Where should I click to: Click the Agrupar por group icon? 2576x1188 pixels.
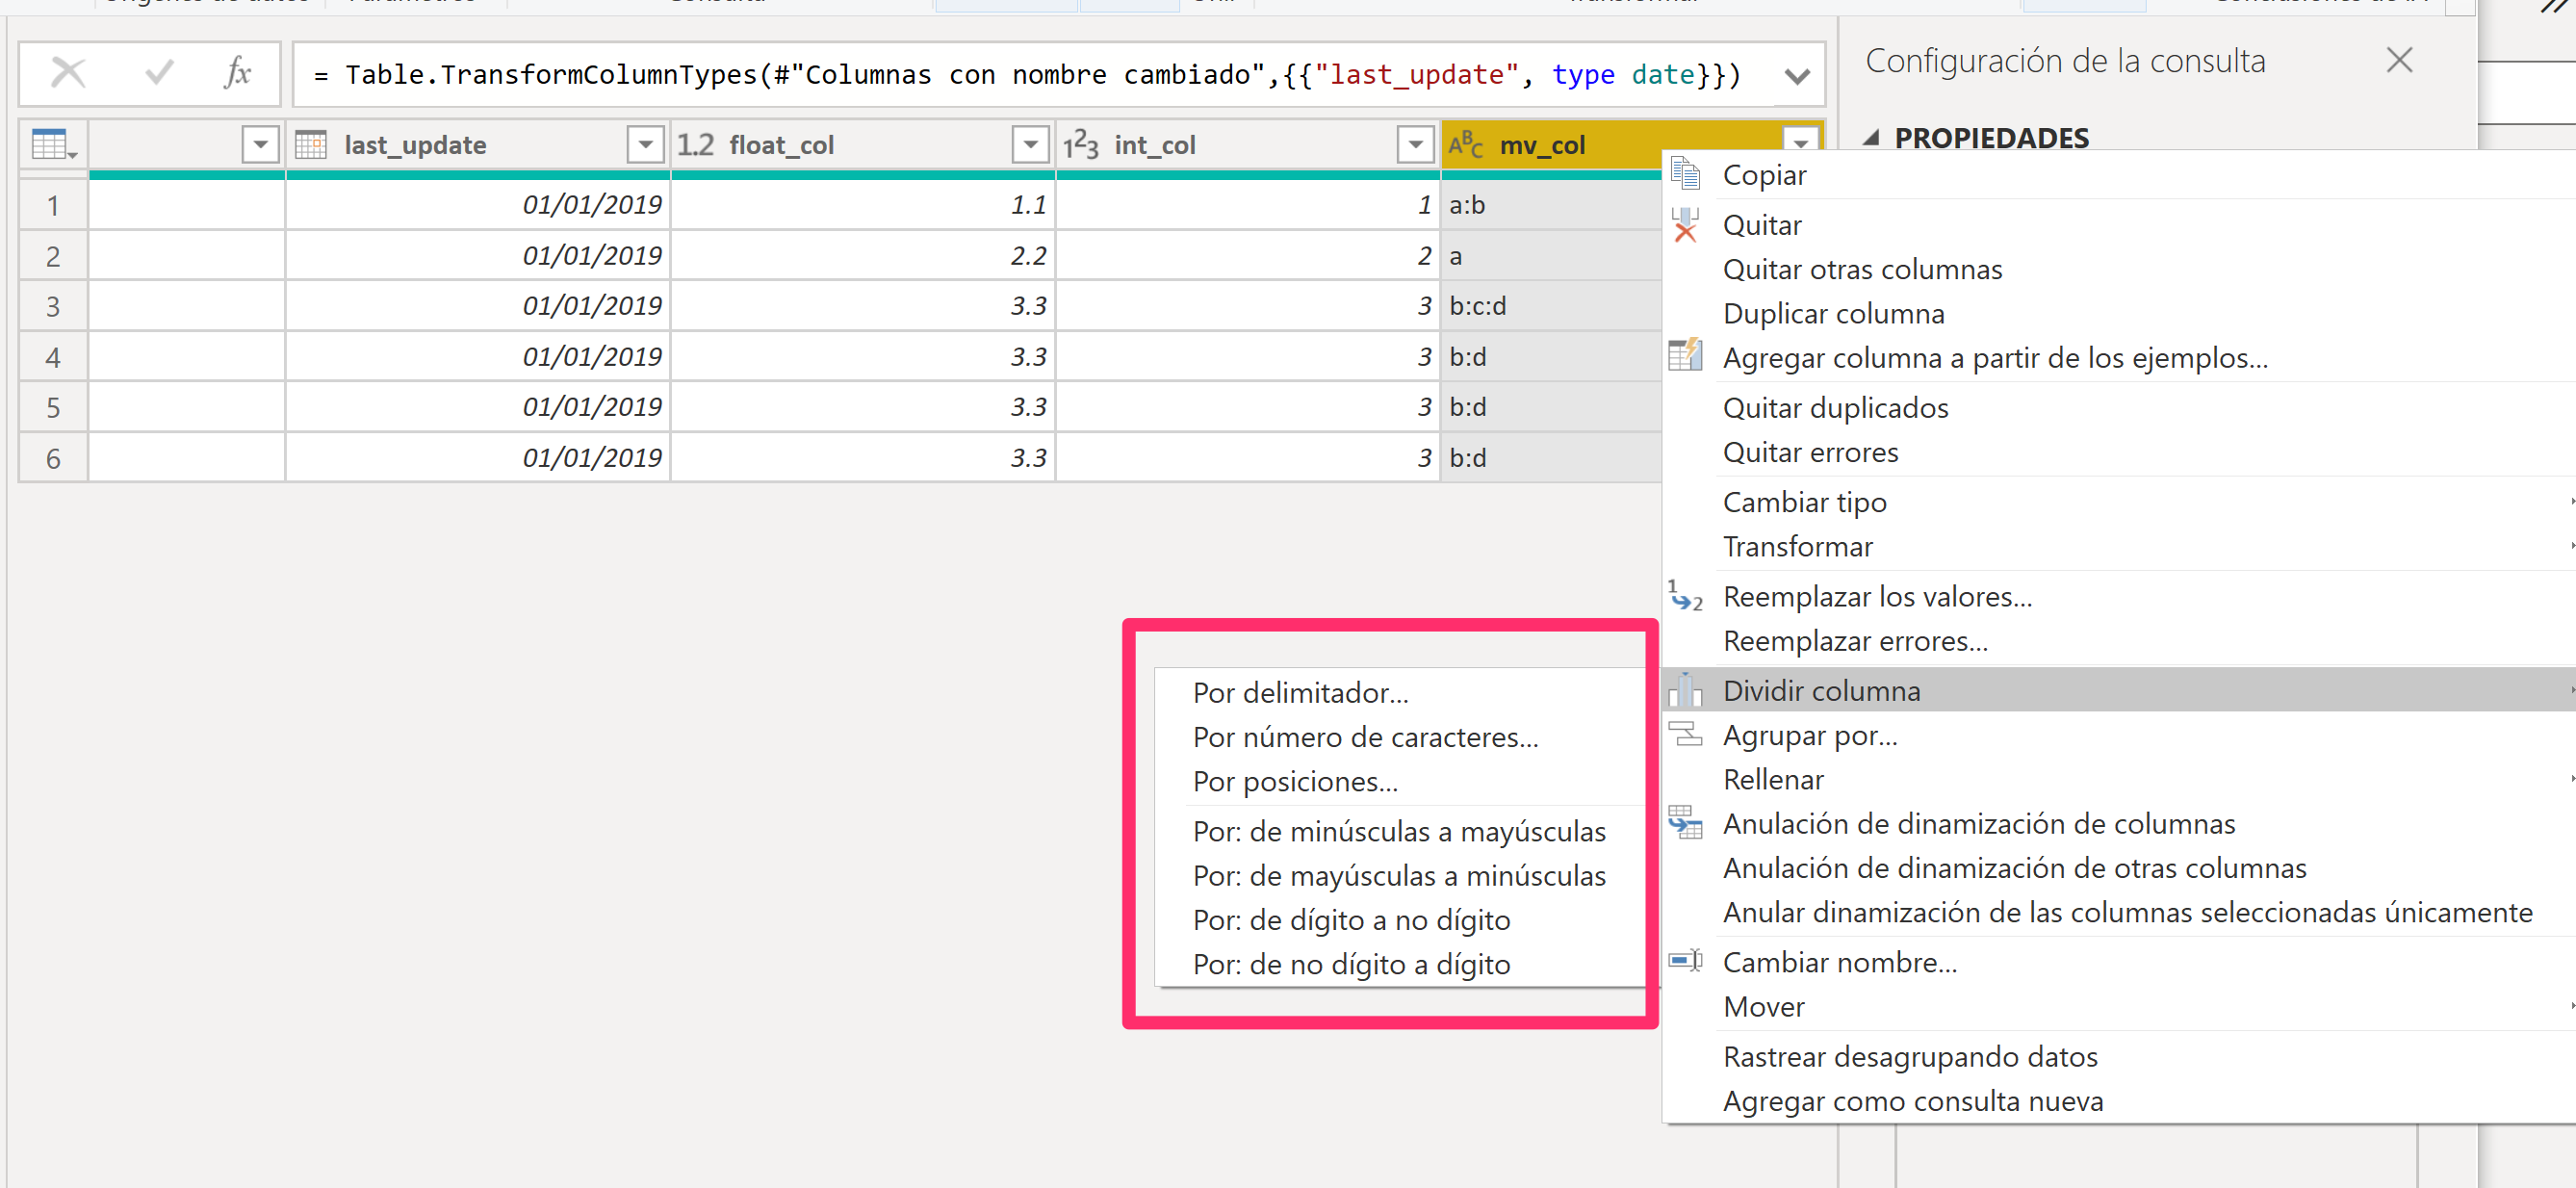pyautogui.click(x=1685, y=735)
